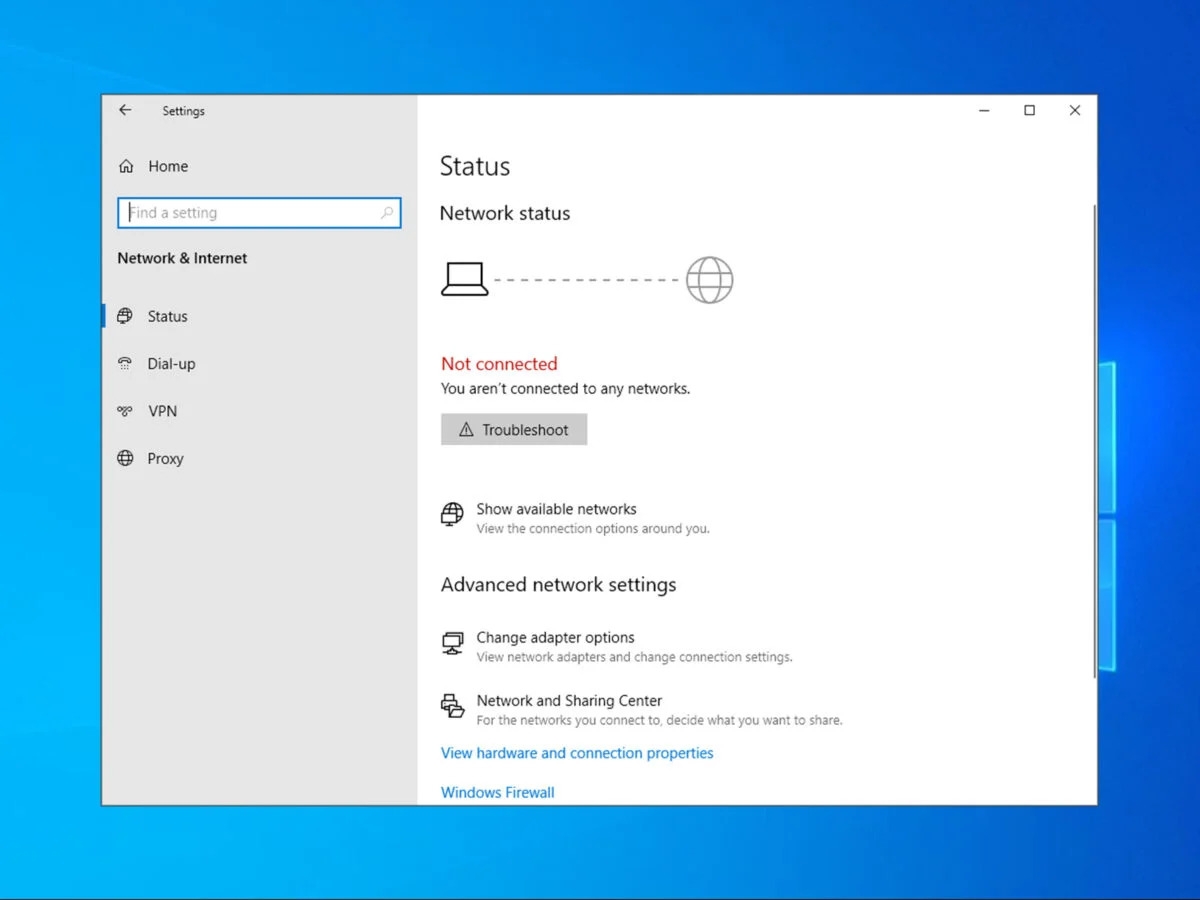
Task: Show available networks around you
Action: (x=556, y=509)
